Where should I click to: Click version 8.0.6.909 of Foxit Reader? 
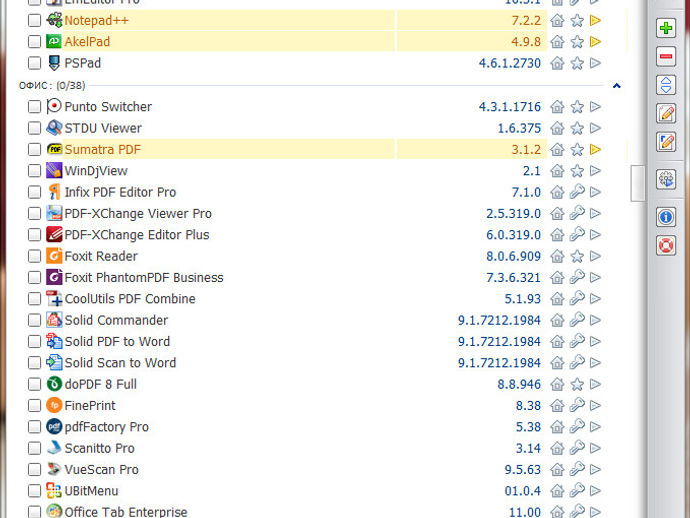click(x=513, y=256)
